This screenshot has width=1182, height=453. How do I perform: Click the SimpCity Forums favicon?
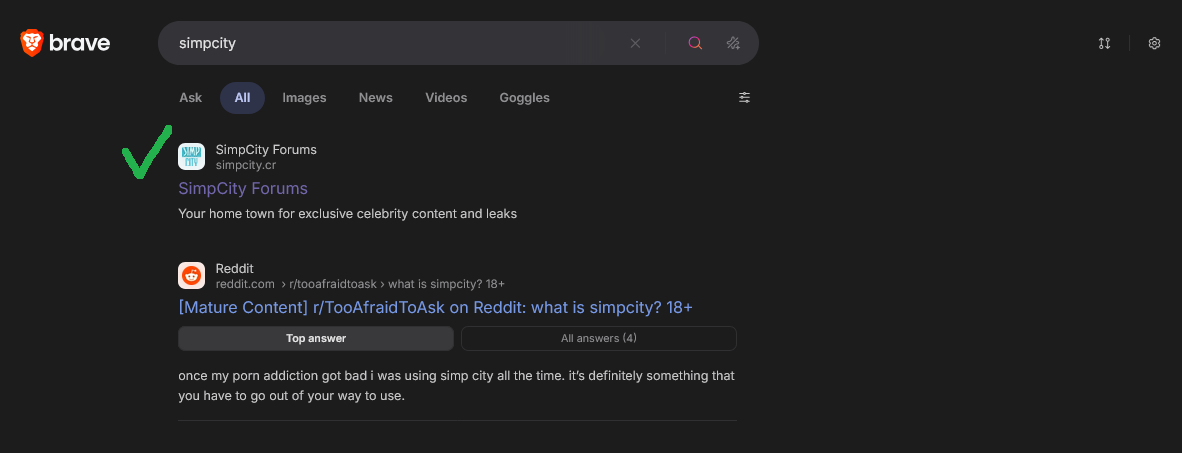[191, 157]
